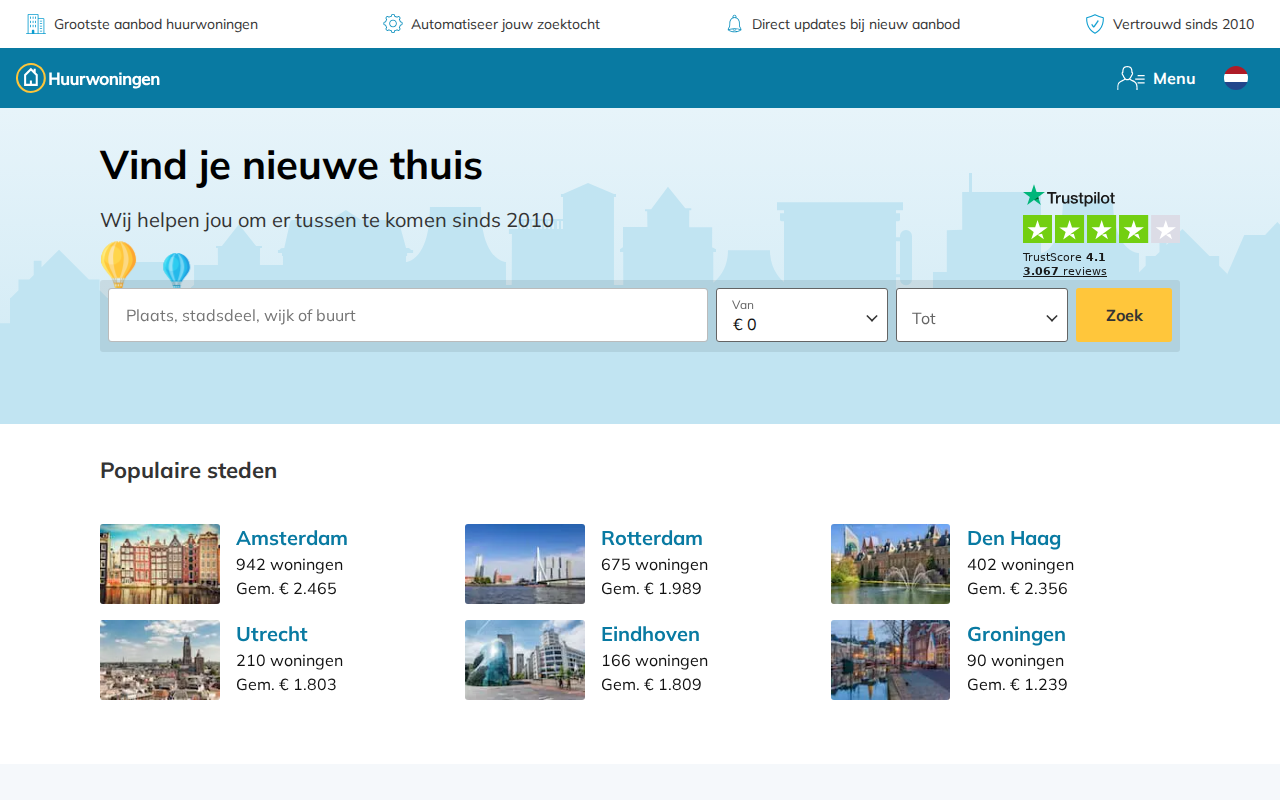Open the 3.067 reviews Trustpilot link
The width and height of the screenshot is (1280, 800).
1065,271
